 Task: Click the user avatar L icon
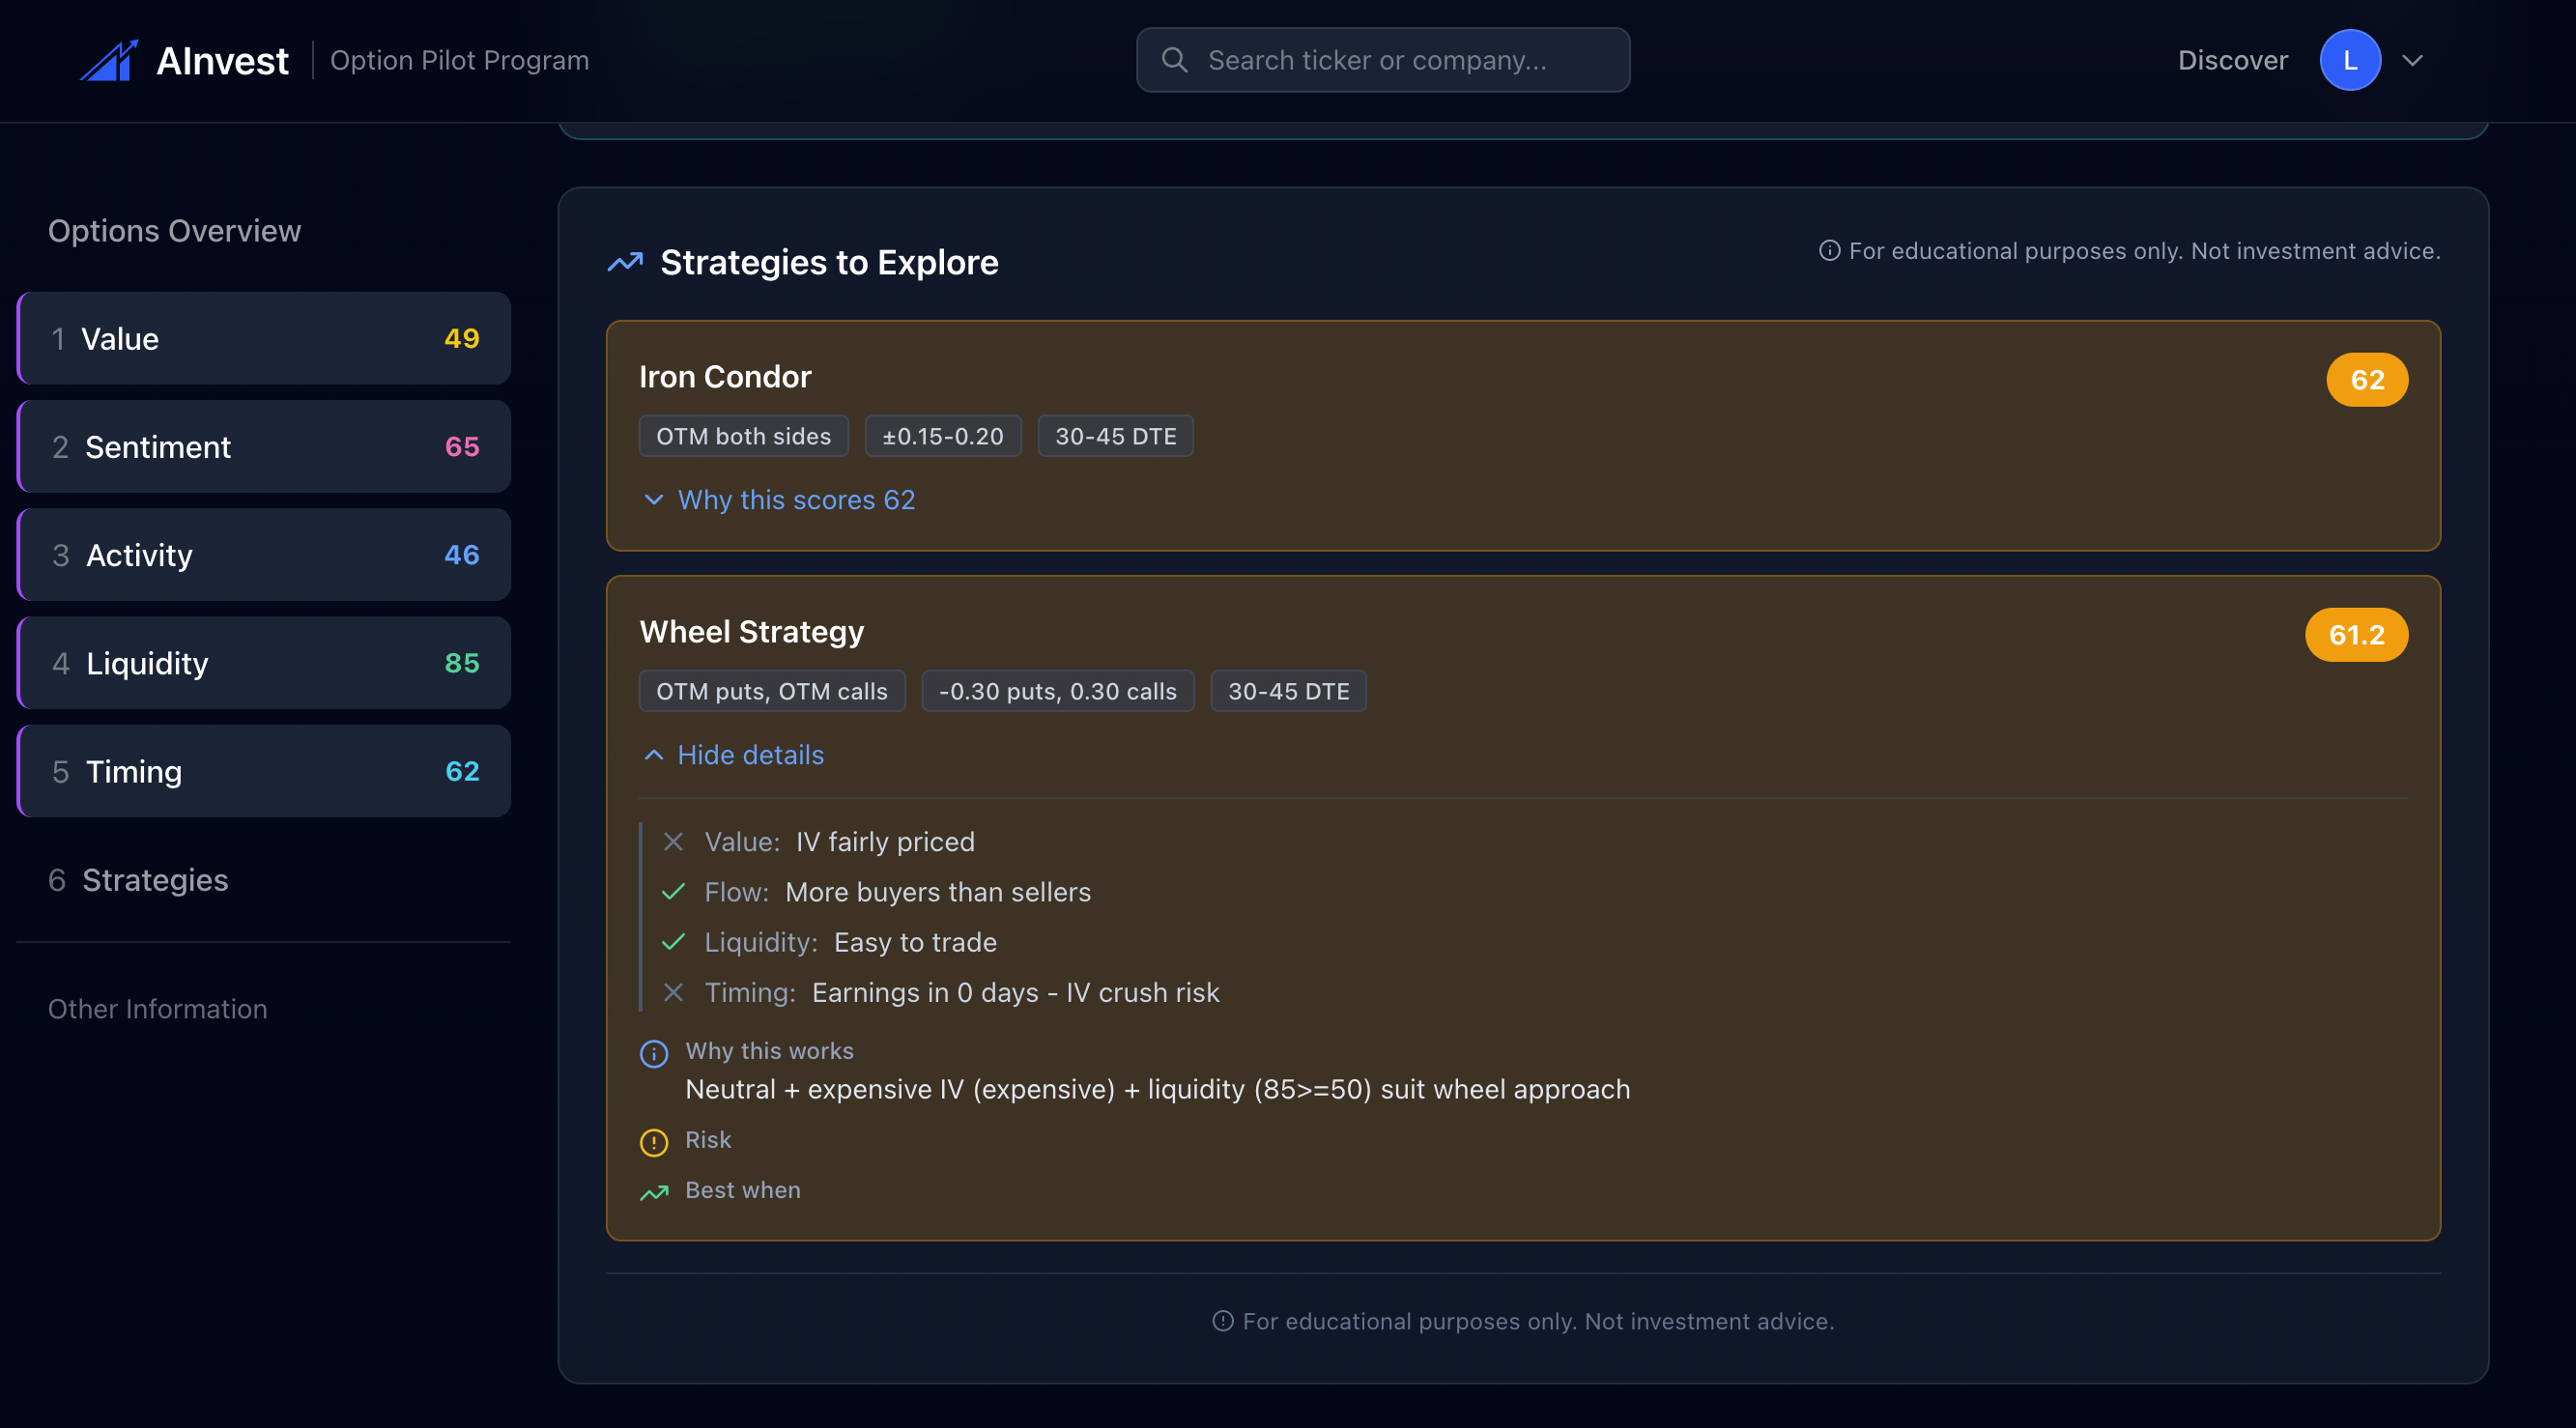2349,60
